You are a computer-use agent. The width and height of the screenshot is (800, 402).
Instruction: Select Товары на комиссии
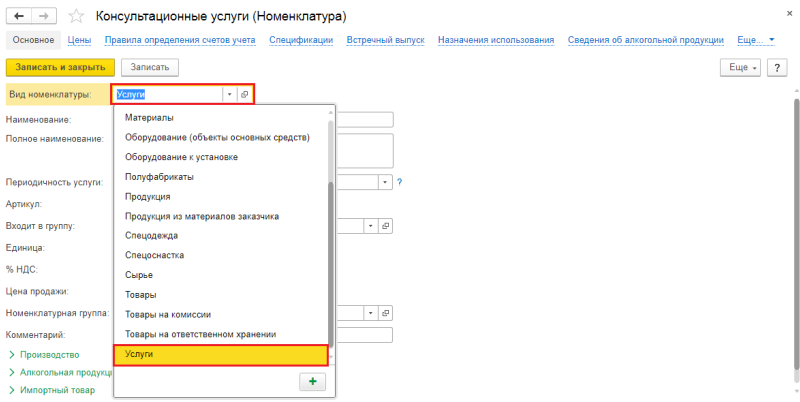[220, 315]
